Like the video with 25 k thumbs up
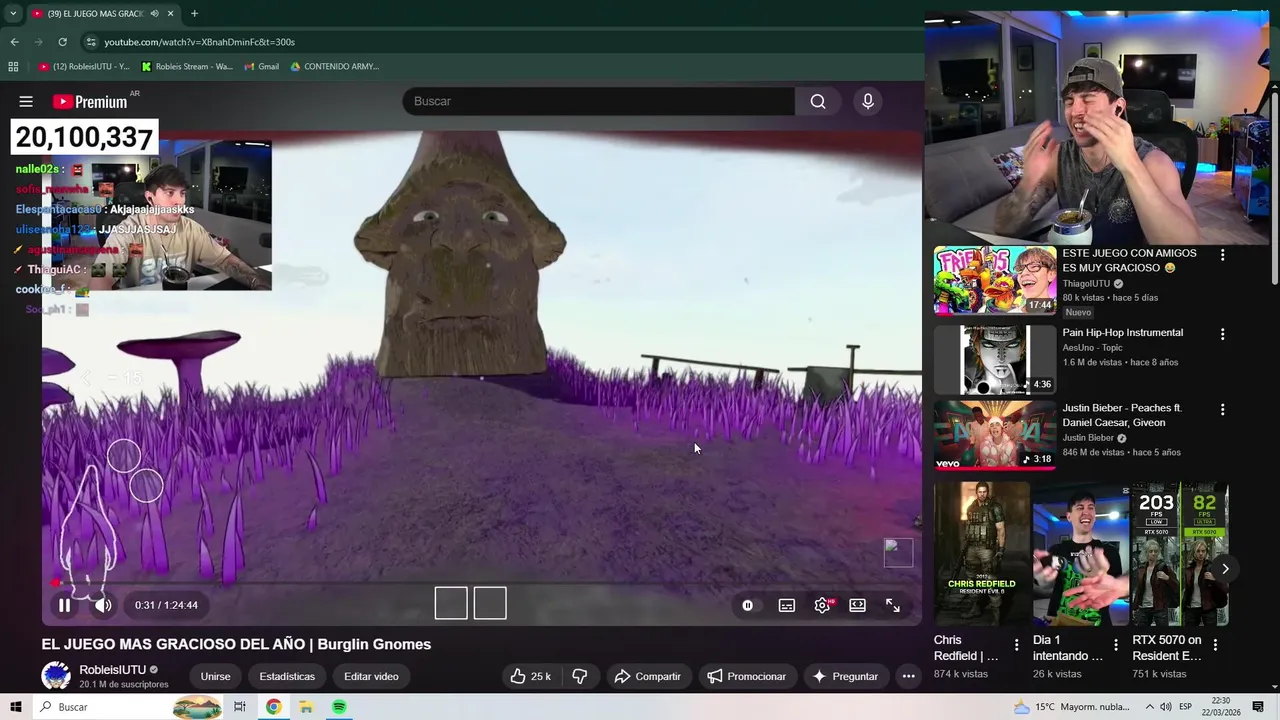This screenshot has width=1280, height=720. click(x=531, y=676)
